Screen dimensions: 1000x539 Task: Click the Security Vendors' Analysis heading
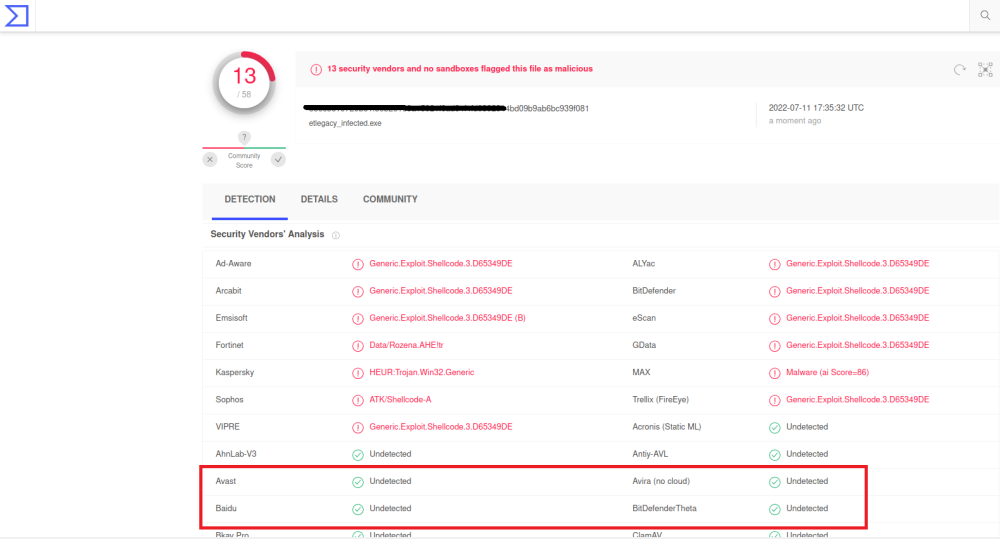(267, 234)
